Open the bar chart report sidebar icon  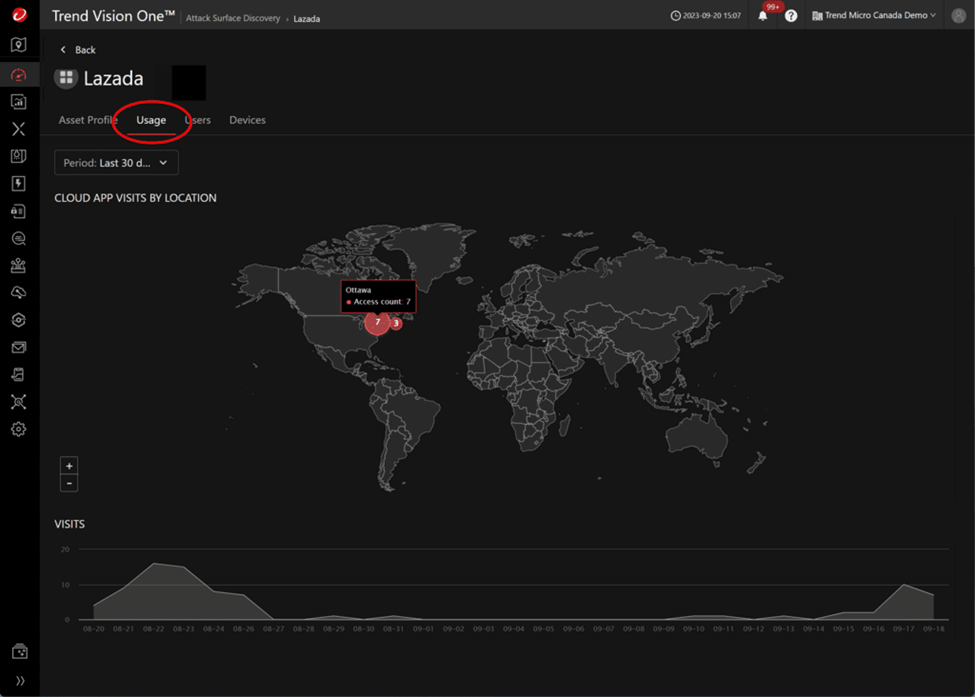(19, 101)
